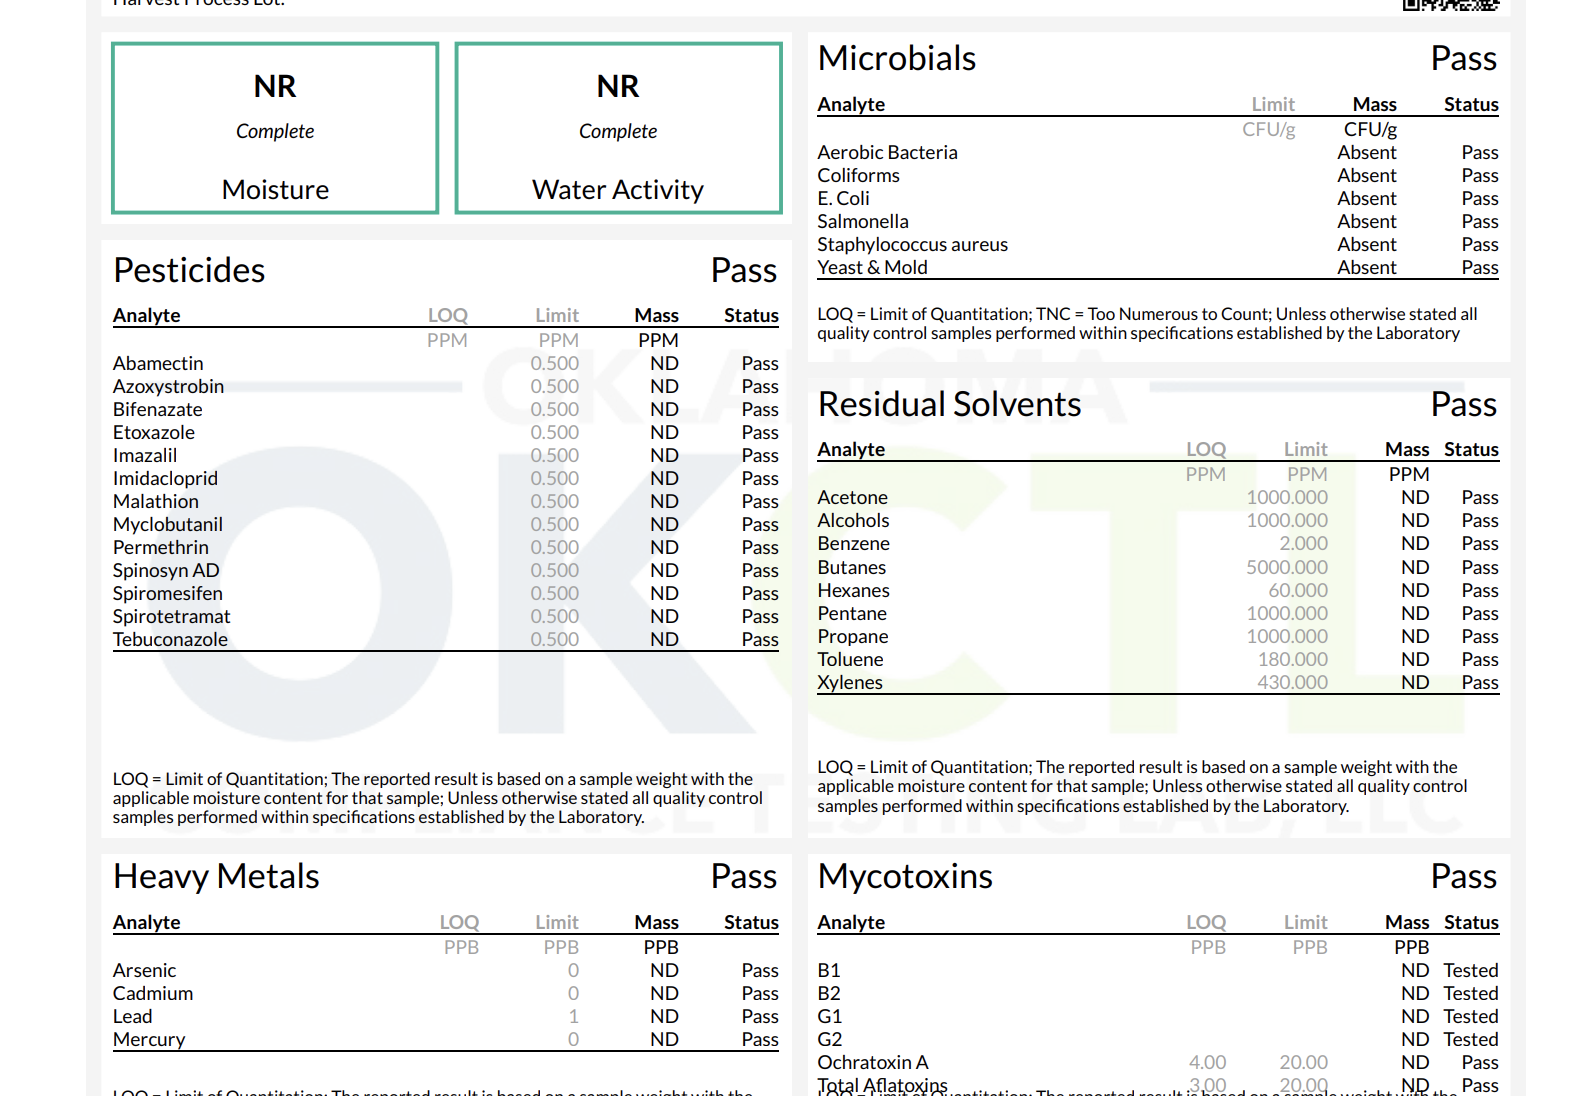Click the Imazalil analyte name
Viewport: 1592px width, 1096px height.
pos(144,455)
